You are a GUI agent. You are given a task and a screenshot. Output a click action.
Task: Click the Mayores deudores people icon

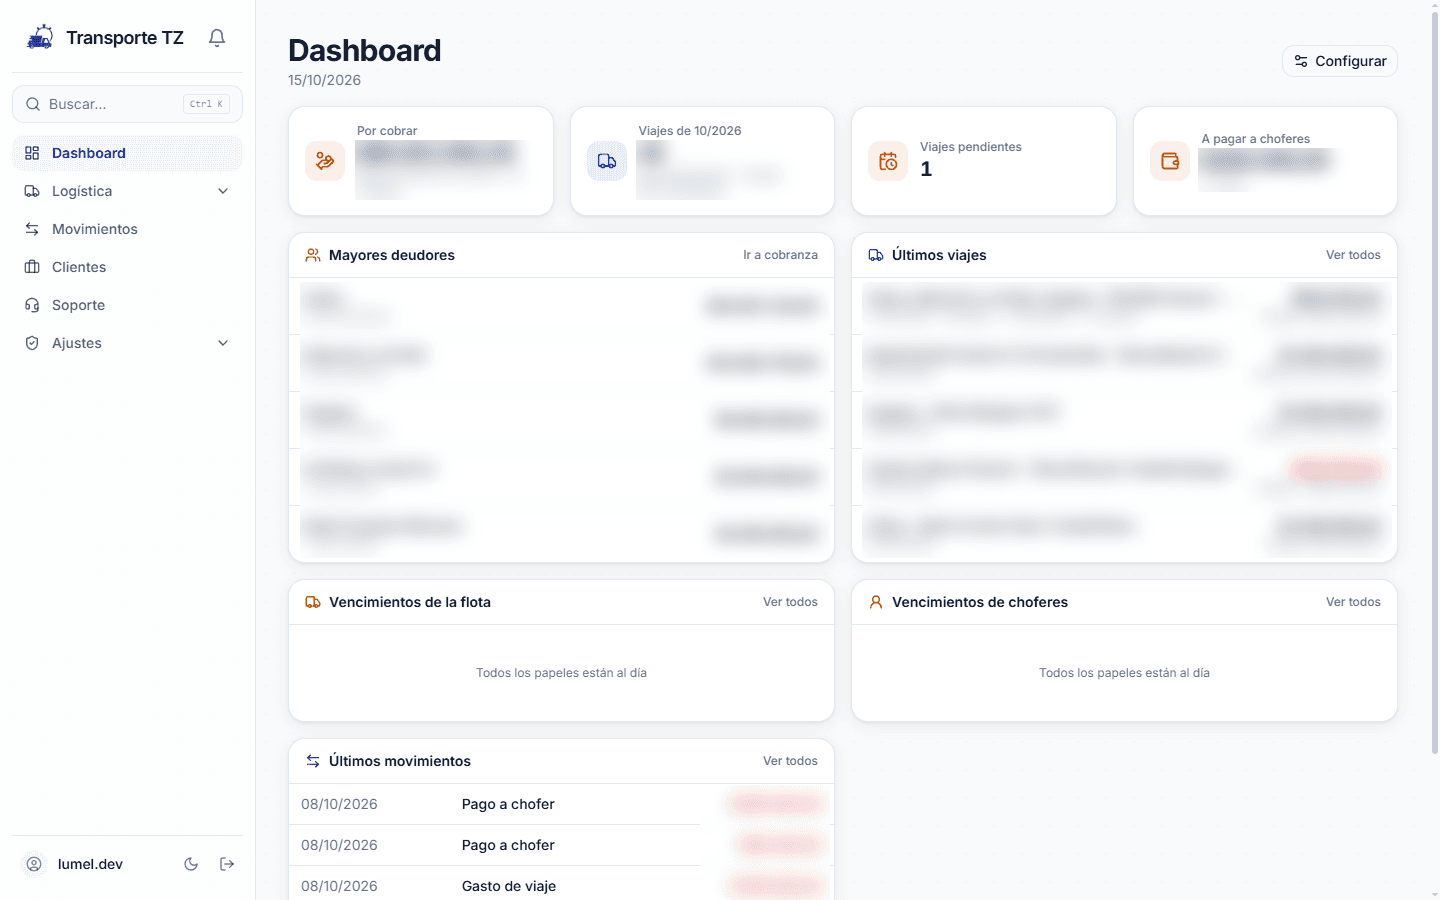coord(313,255)
